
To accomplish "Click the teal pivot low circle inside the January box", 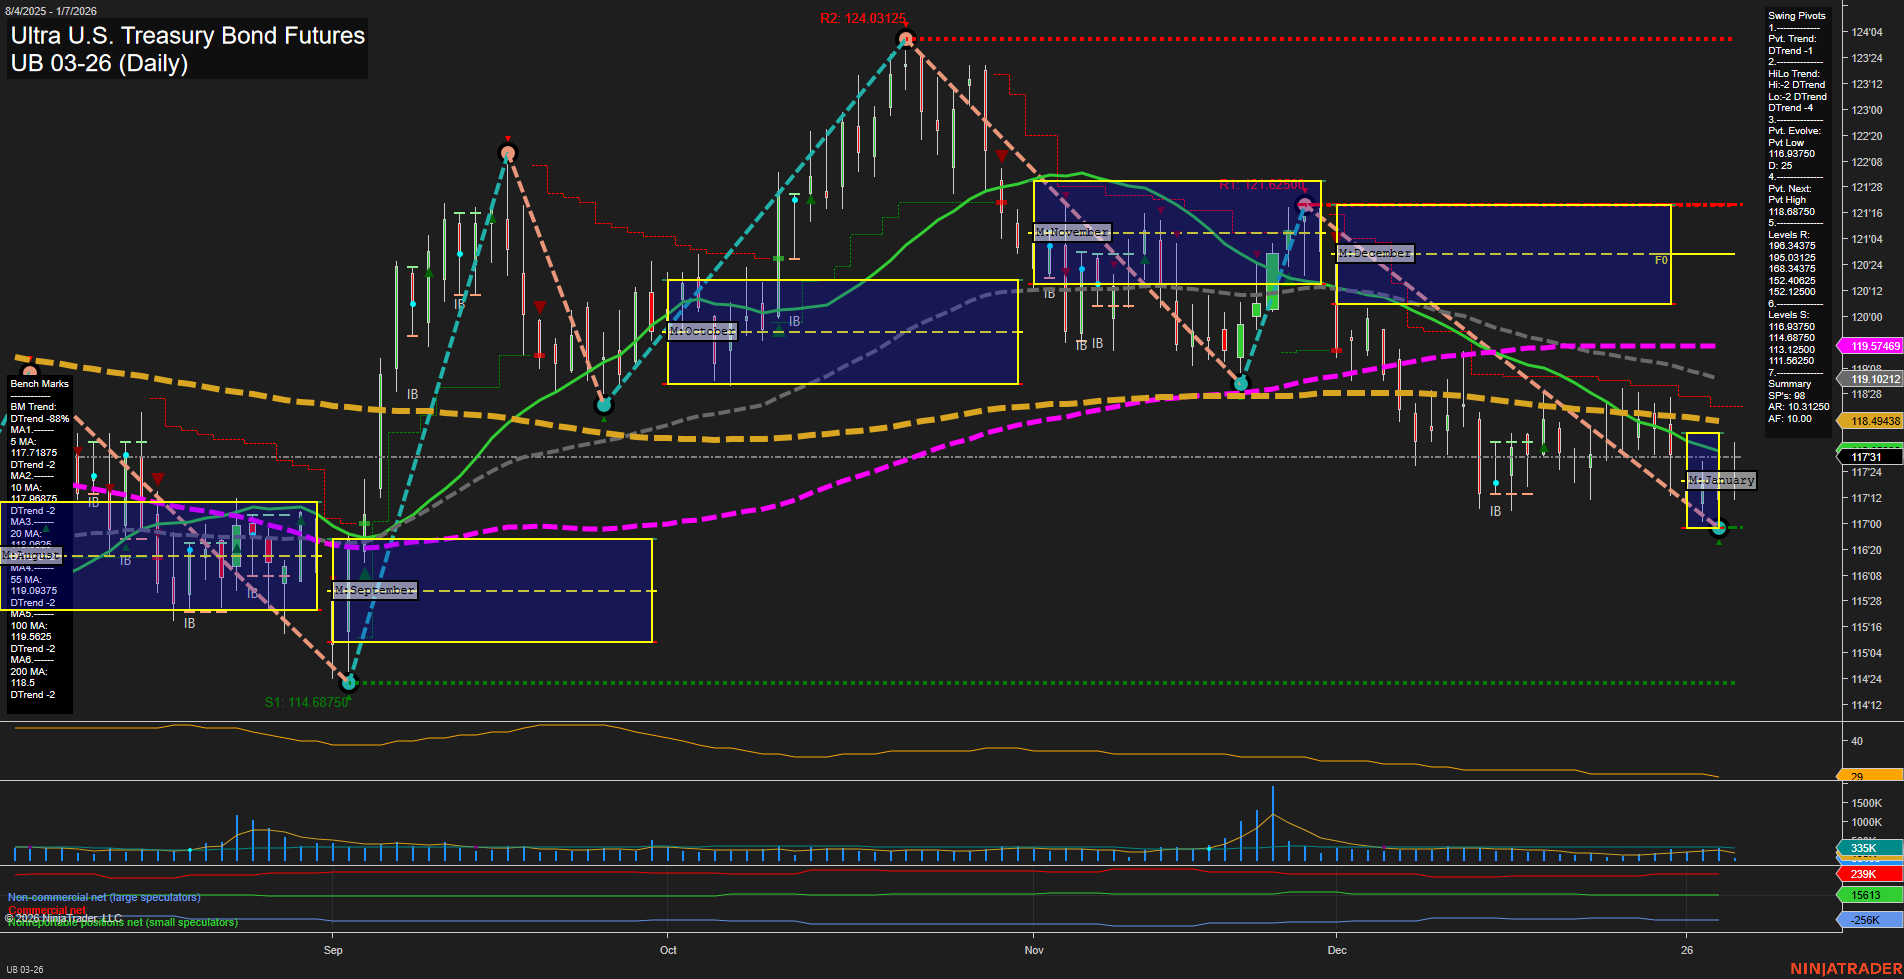I will [x=1719, y=527].
